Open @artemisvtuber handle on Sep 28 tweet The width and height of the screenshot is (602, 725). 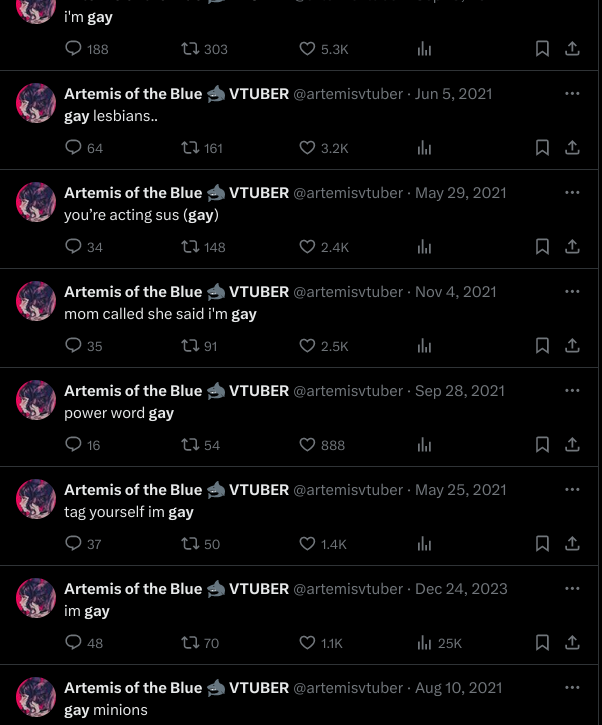tap(348, 391)
